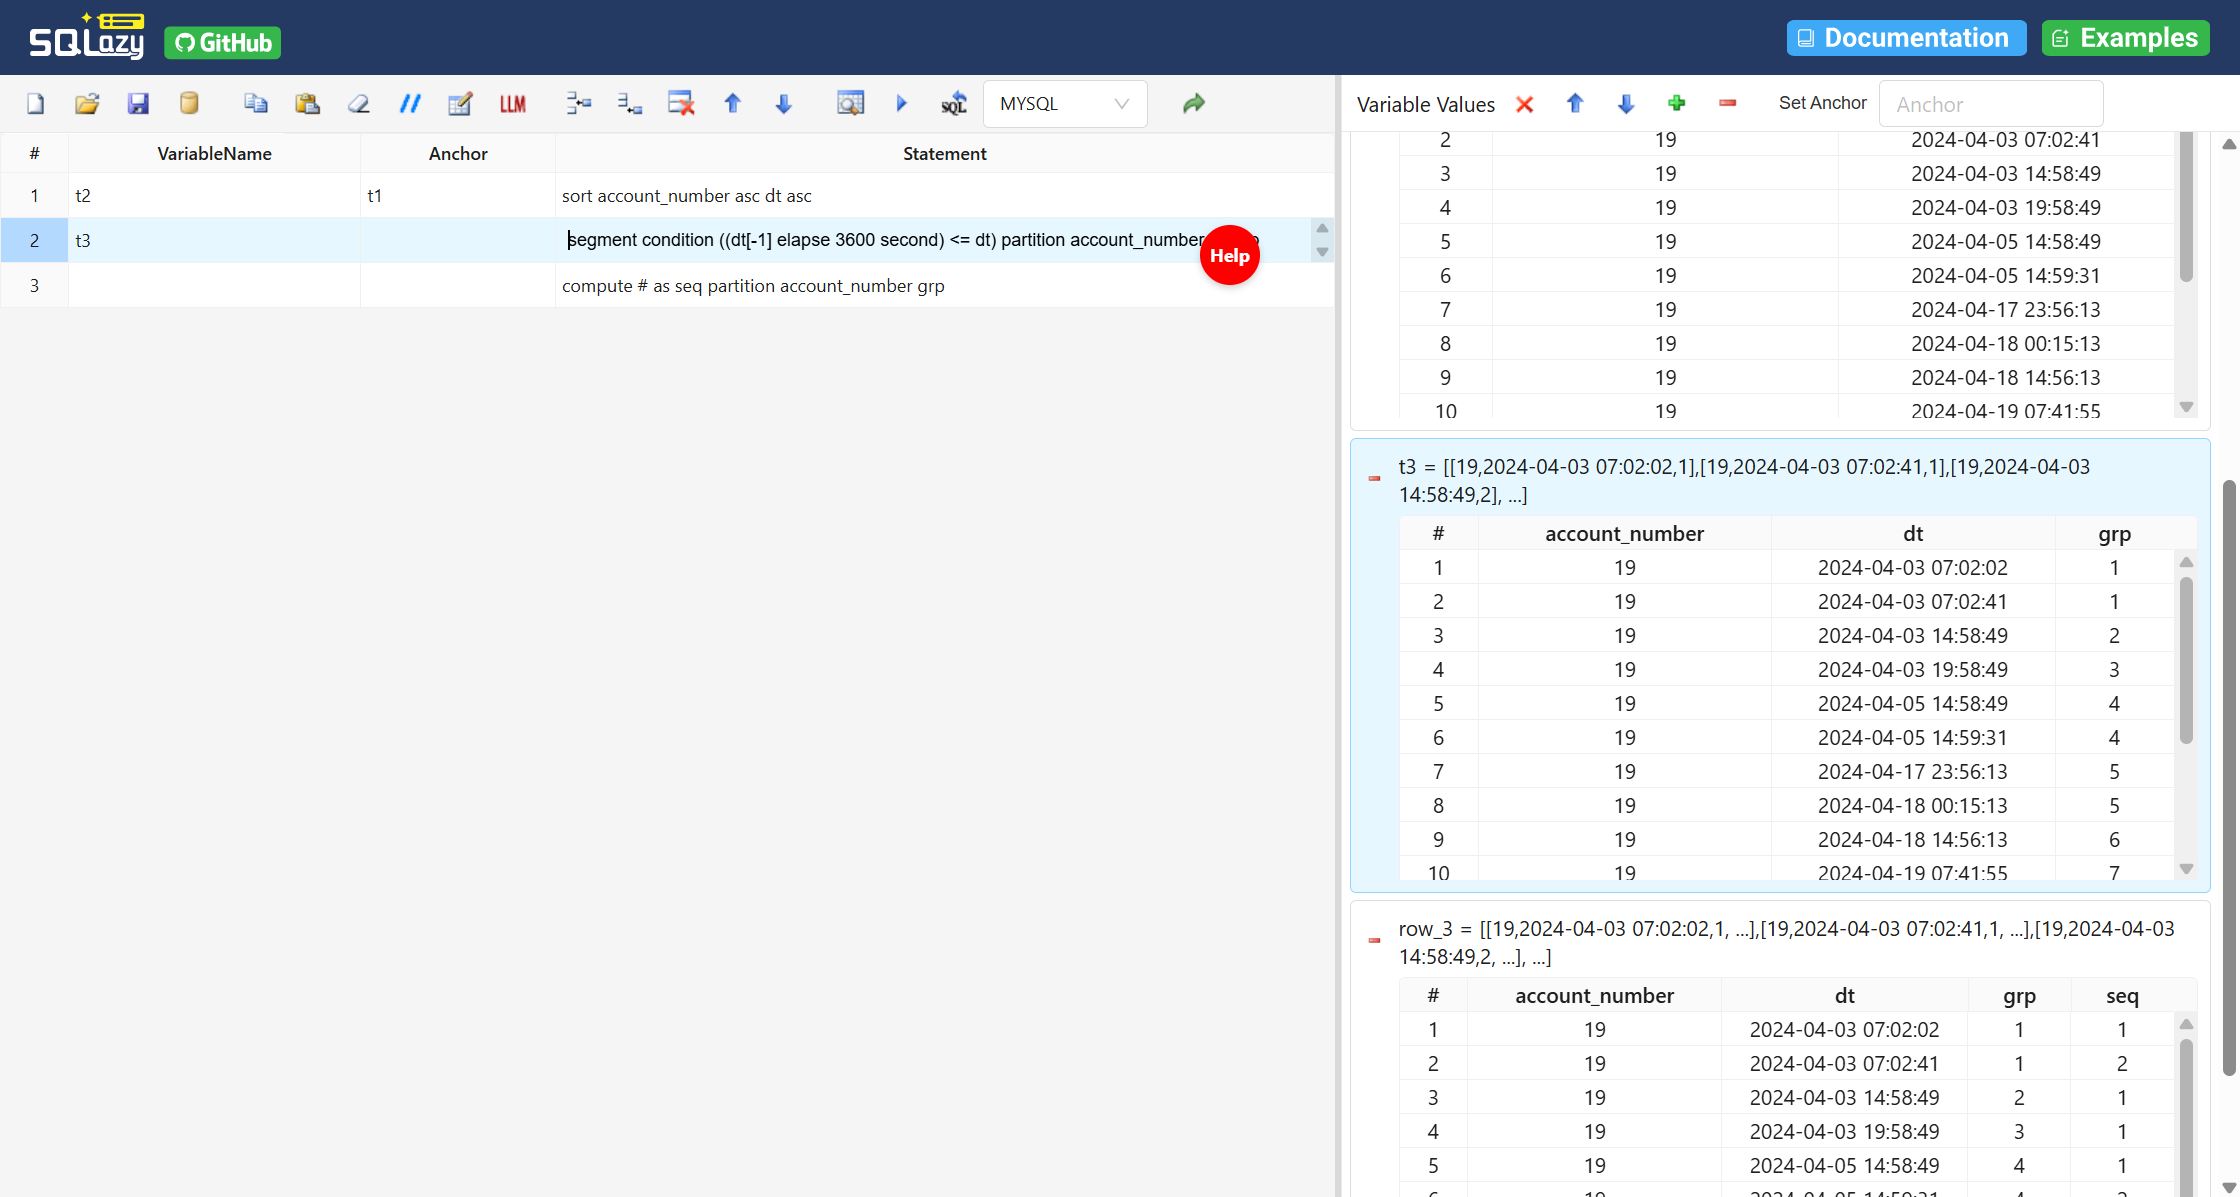
Task: Click anchor cell t1 in row 1
Action: pos(458,196)
